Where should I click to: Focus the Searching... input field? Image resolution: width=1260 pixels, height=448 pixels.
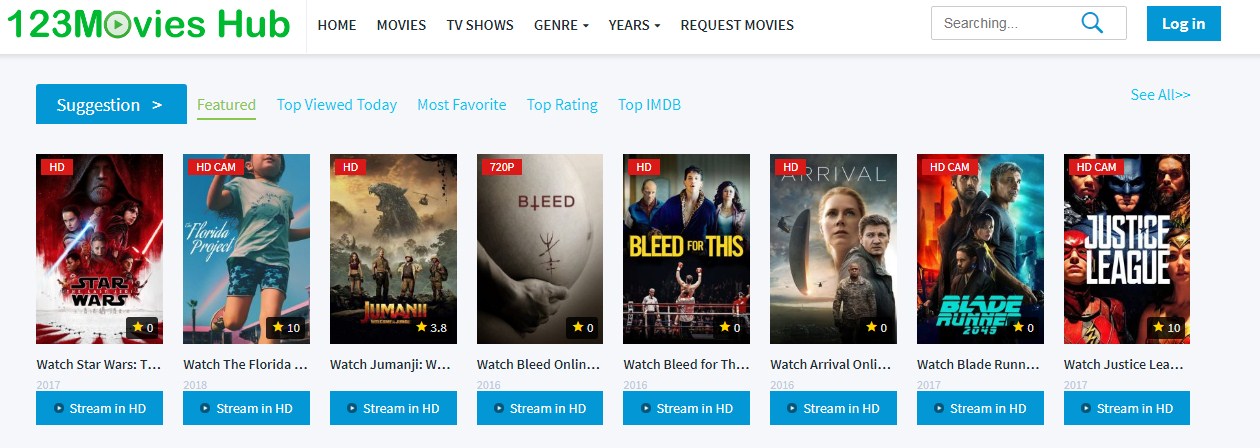[x=1005, y=23]
